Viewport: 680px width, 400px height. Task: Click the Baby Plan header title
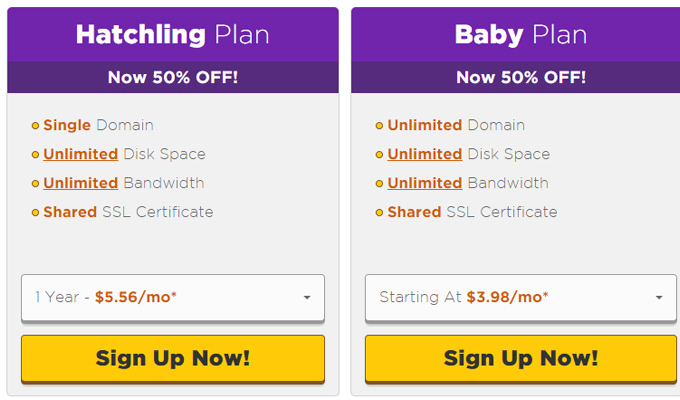[x=520, y=35]
